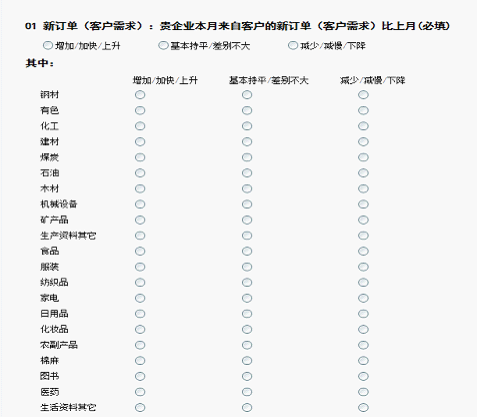This screenshot has height=417, width=478.
Task: Select overall 基本持平/差别不大 radio option
Action: tap(163, 45)
